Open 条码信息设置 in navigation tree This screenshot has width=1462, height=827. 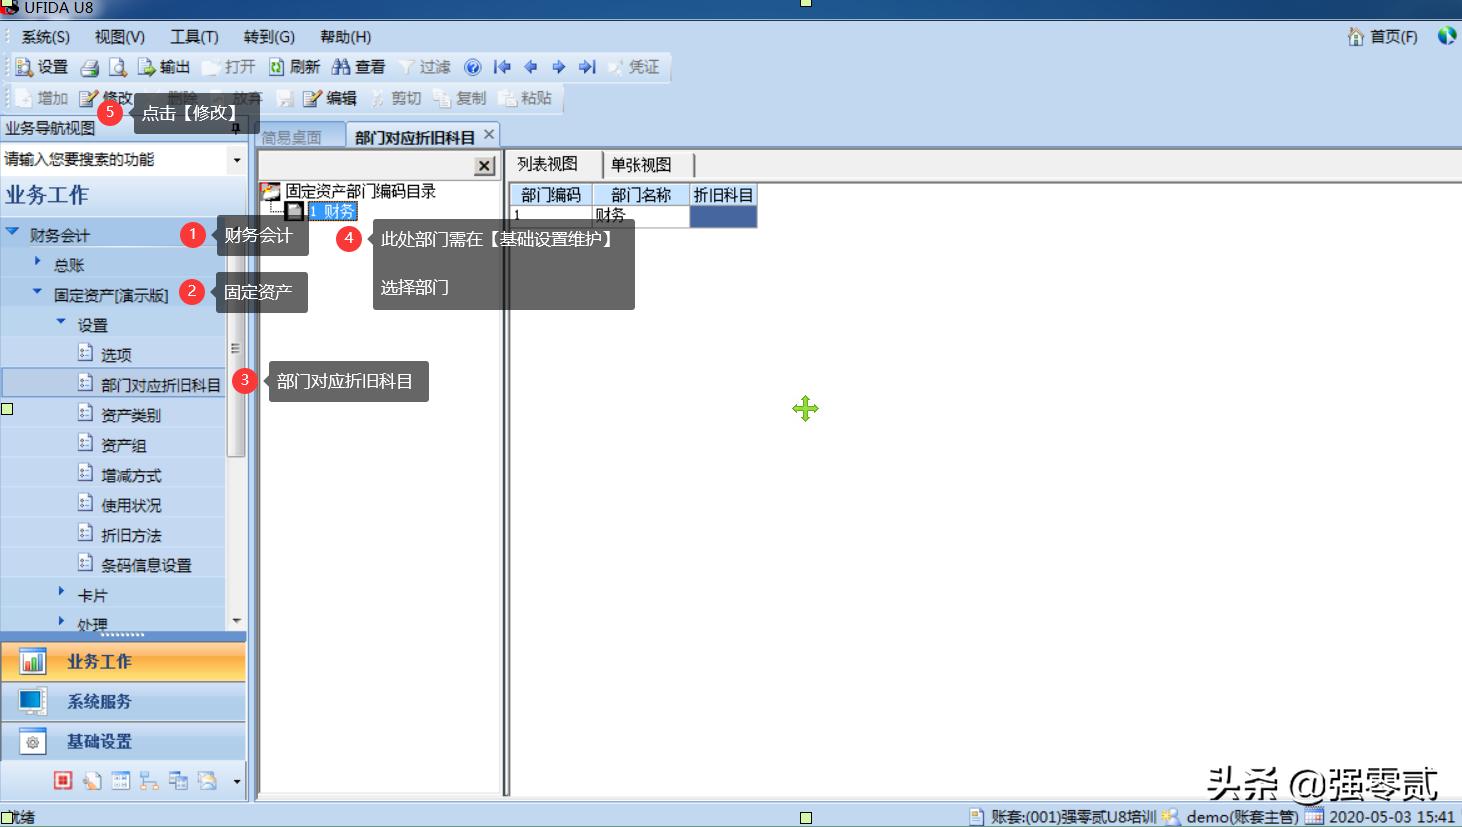tap(146, 565)
